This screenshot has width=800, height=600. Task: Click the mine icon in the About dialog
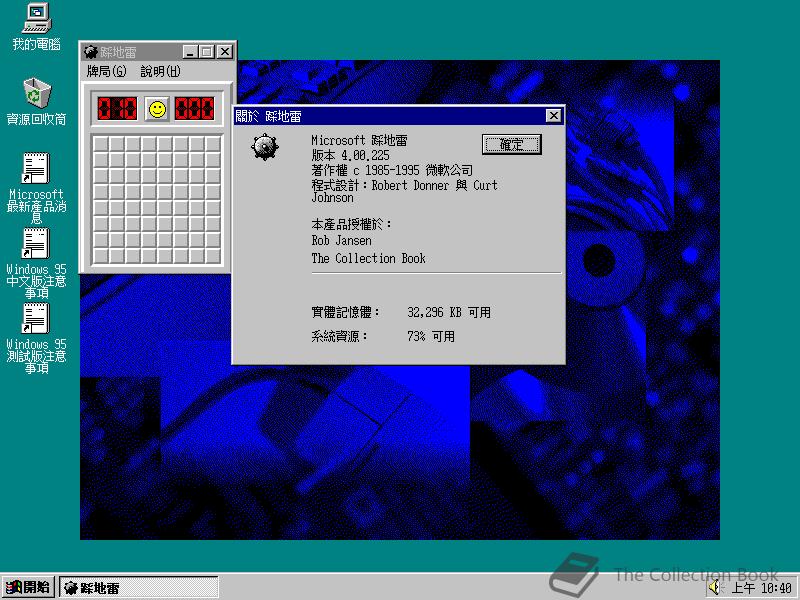(265, 147)
